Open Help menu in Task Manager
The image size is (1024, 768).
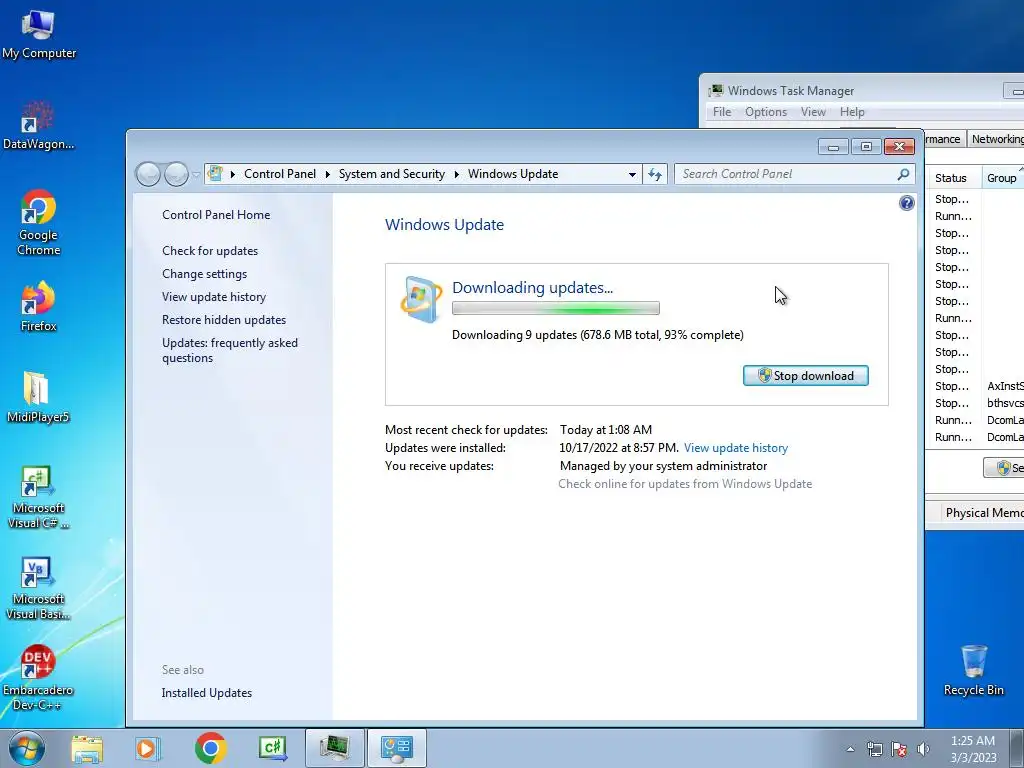852,112
